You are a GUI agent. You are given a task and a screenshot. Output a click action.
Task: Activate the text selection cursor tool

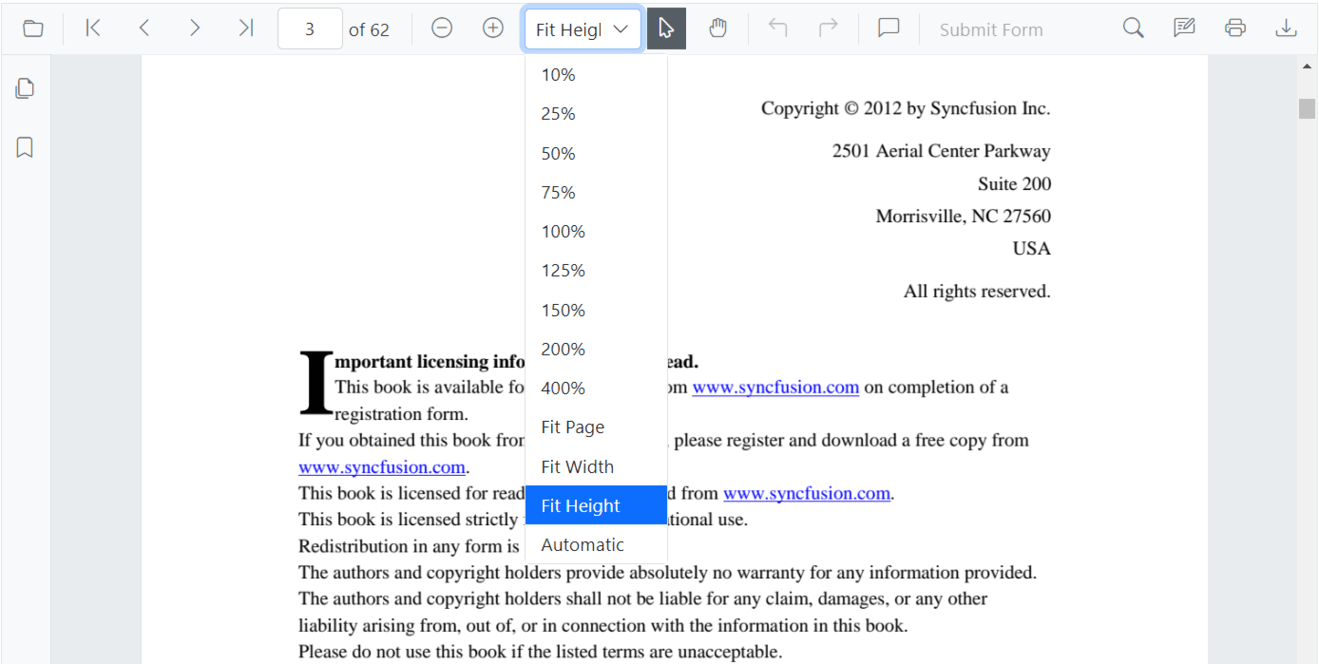pos(667,29)
